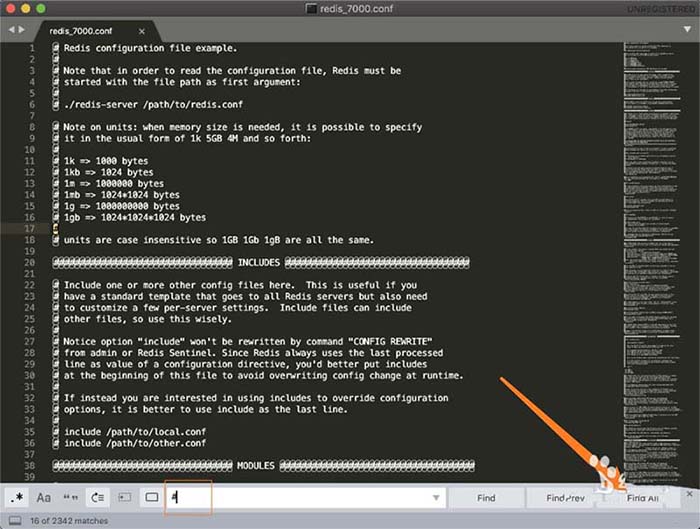This screenshot has width=700, height=529.
Task: Open the find history dropdown arrow
Action: click(x=435, y=498)
